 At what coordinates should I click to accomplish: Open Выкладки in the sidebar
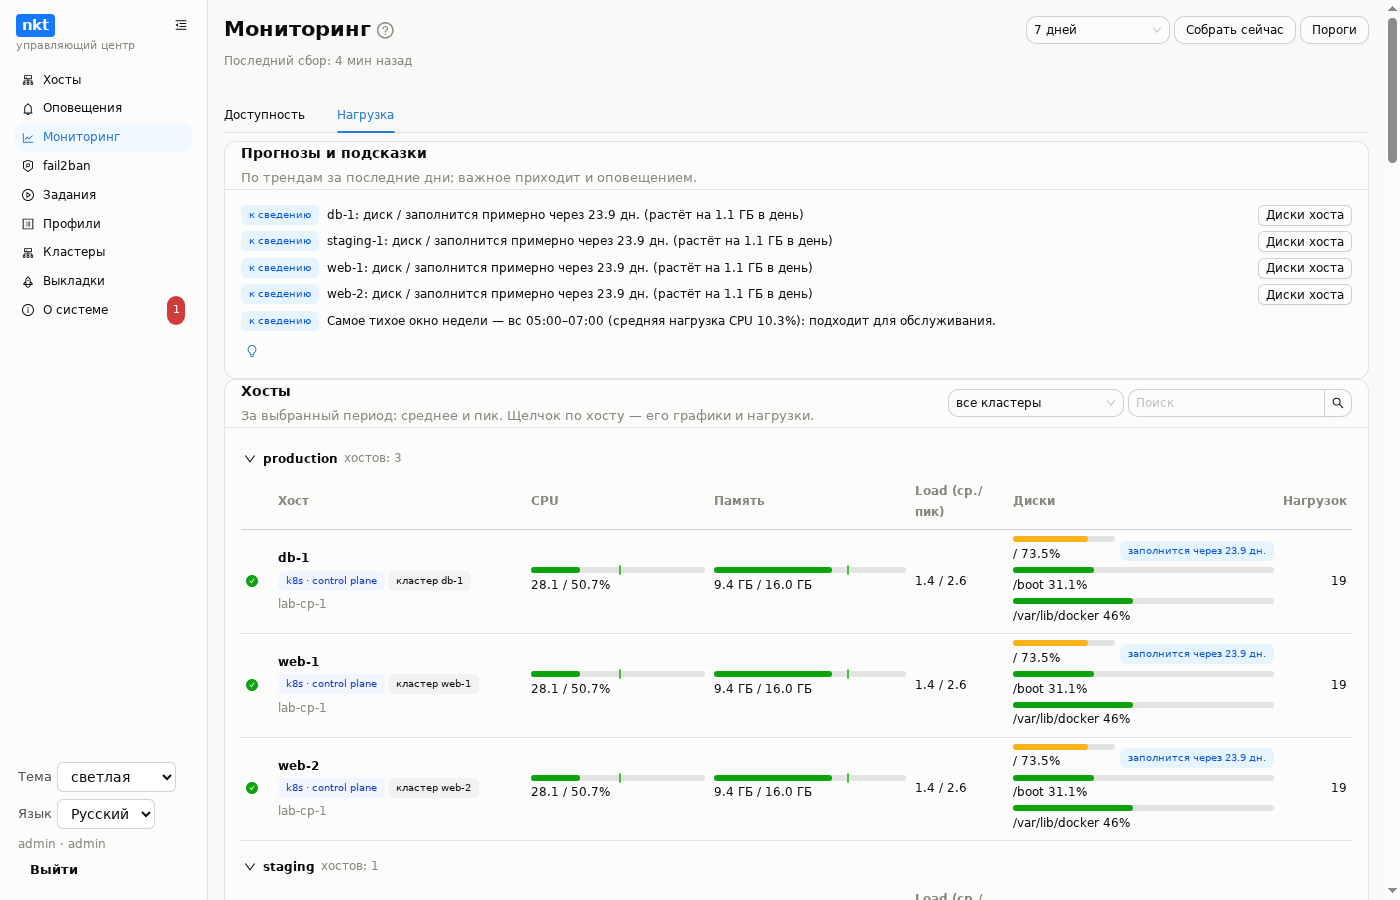[103, 281]
